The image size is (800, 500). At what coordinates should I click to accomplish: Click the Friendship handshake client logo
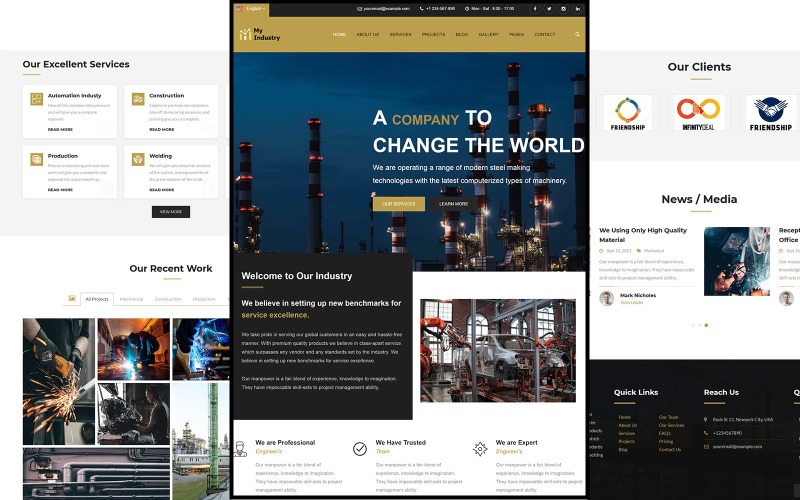(770, 113)
